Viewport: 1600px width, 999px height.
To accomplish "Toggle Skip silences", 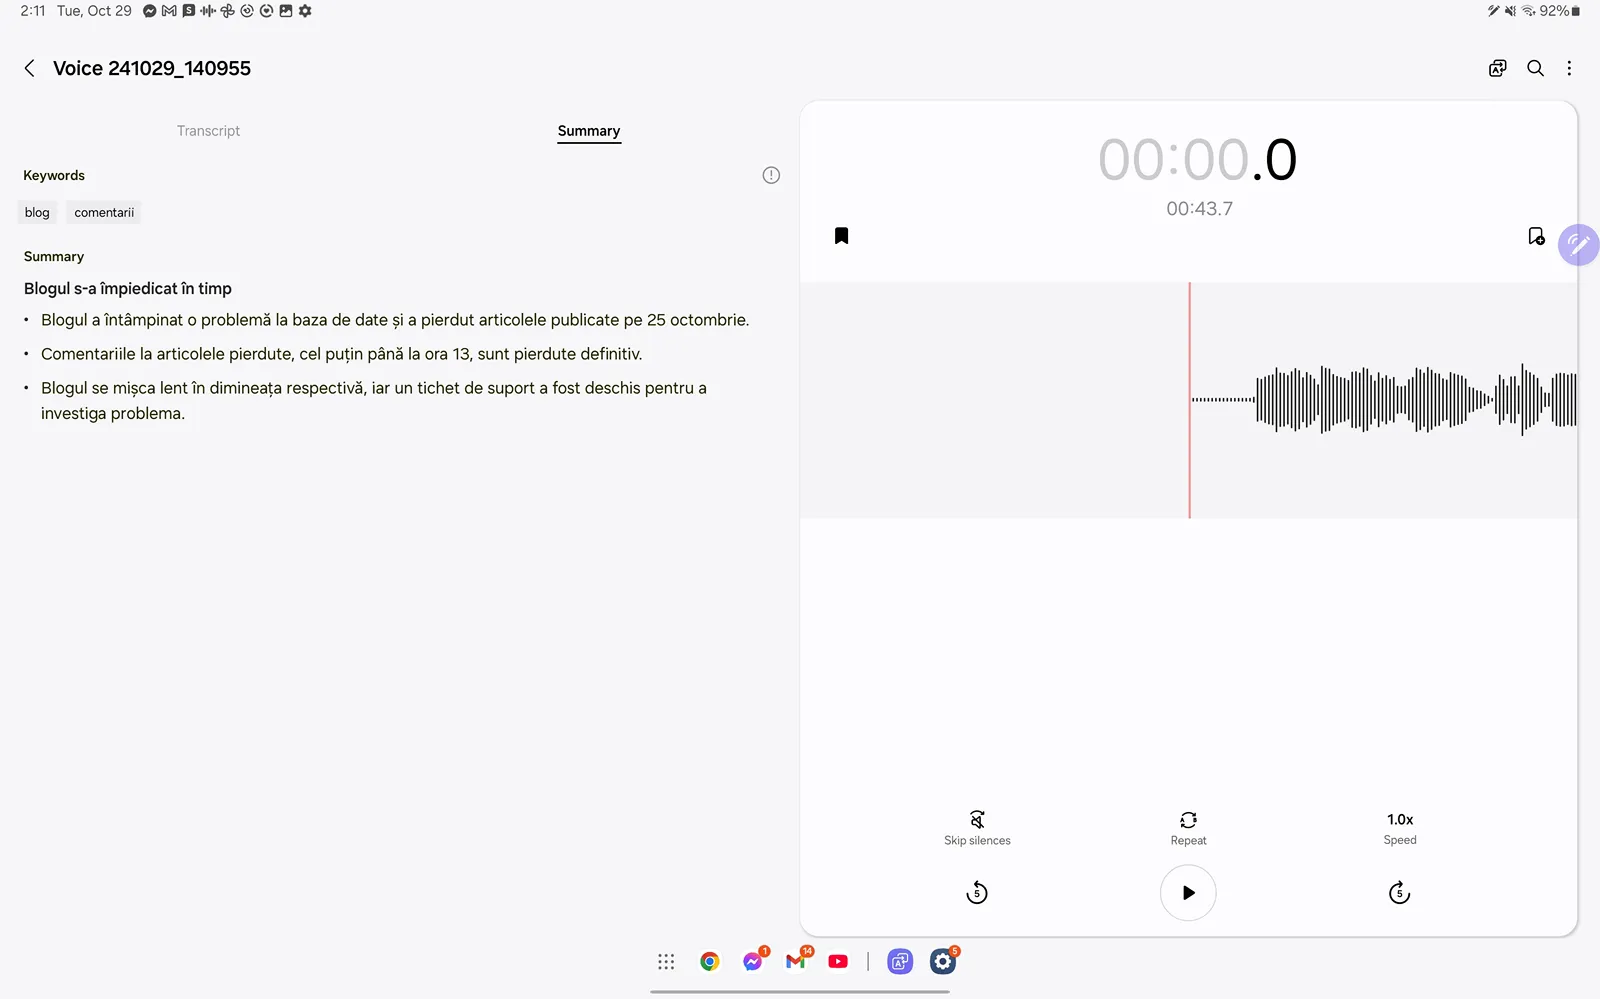I will pos(977,827).
